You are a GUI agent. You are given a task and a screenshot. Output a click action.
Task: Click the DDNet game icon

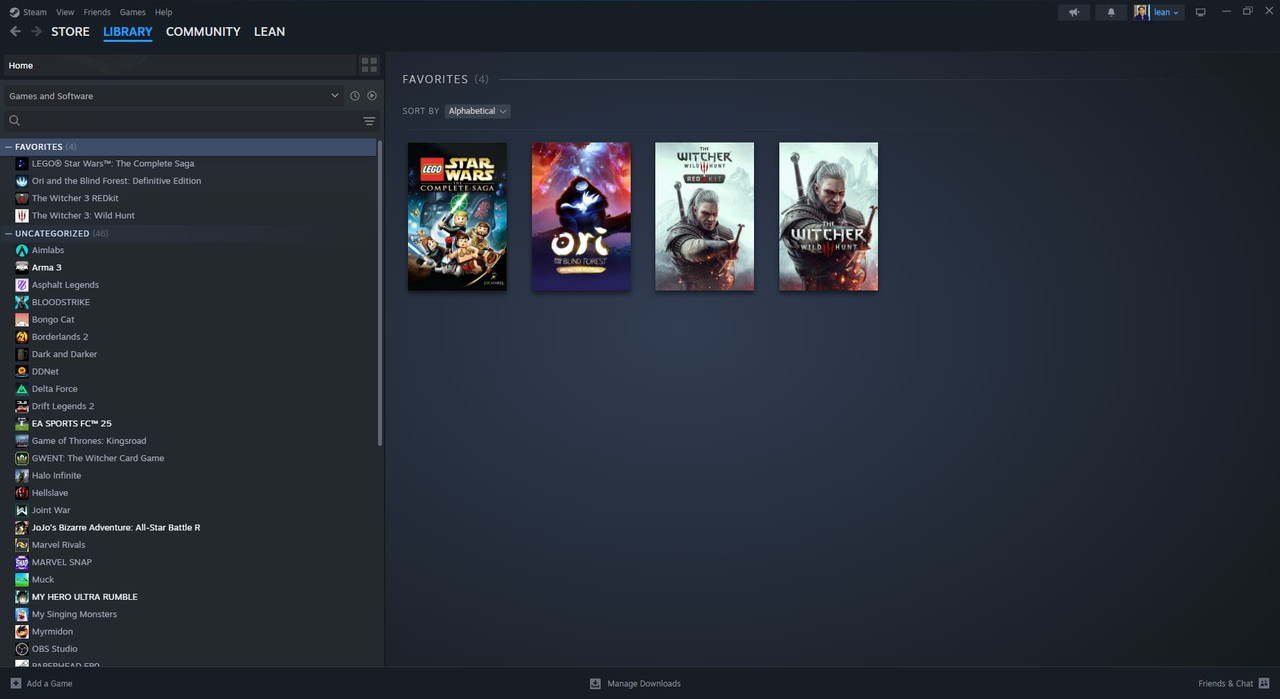click(x=22, y=372)
